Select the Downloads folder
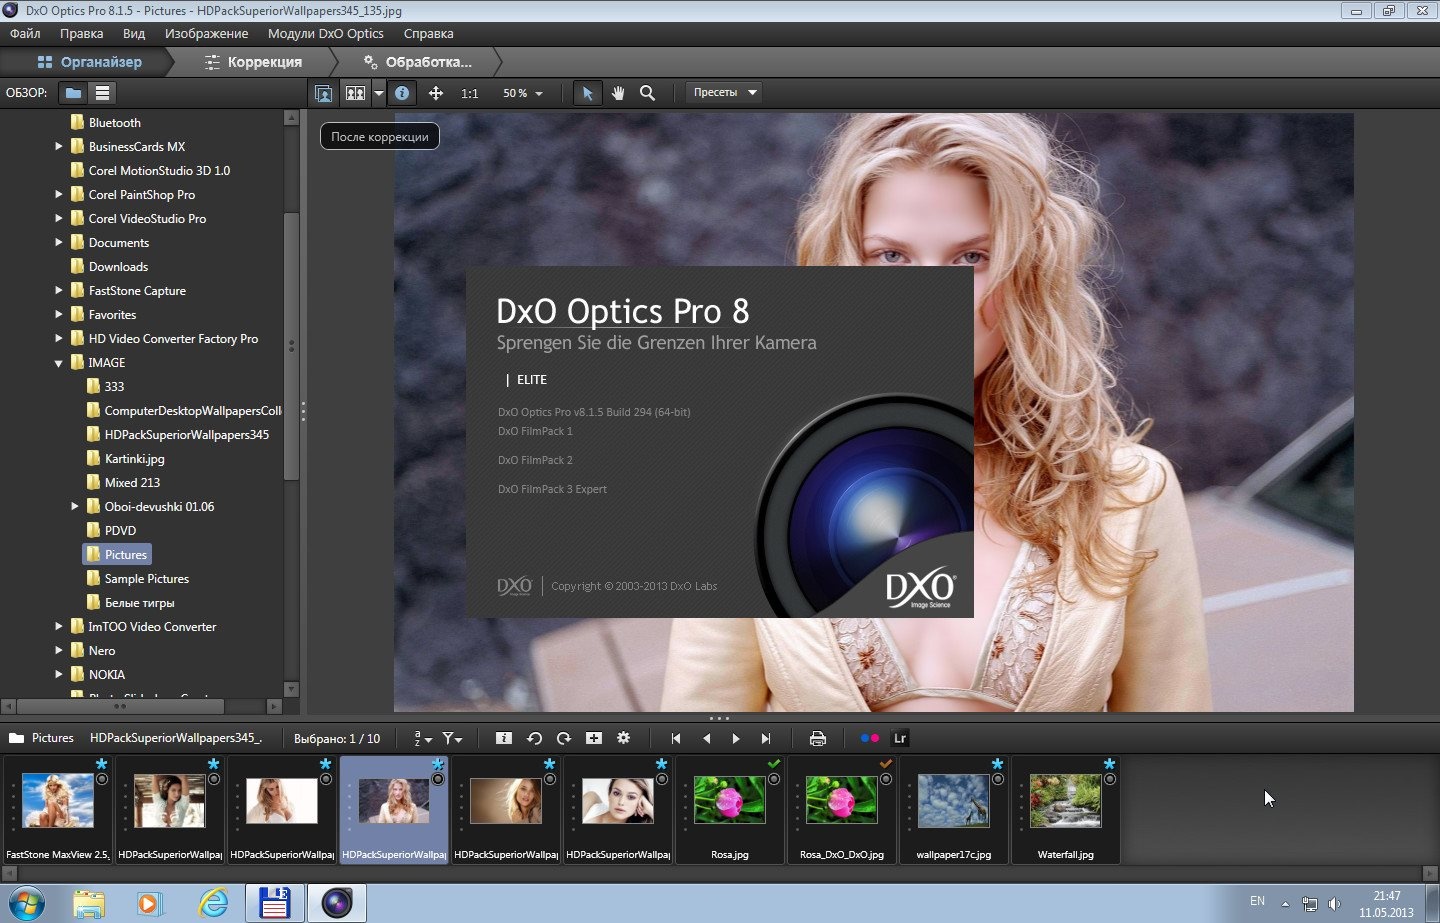The width and height of the screenshot is (1440, 923). click(x=118, y=267)
